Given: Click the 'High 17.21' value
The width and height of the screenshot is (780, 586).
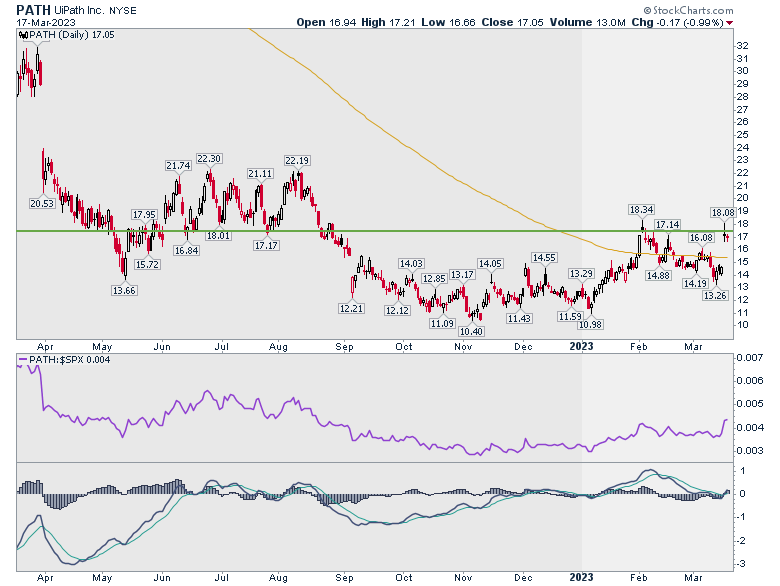Looking at the screenshot, I should pyautogui.click(x=388, y=22).
